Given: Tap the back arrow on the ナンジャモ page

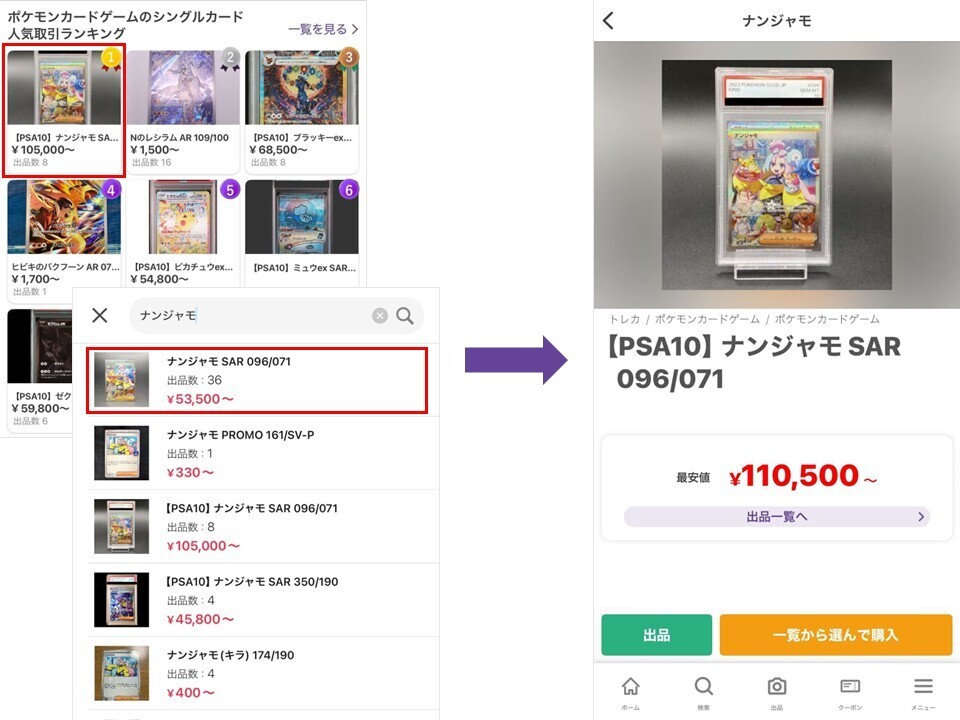Looking at the screenshot, I should coord(609,21).
